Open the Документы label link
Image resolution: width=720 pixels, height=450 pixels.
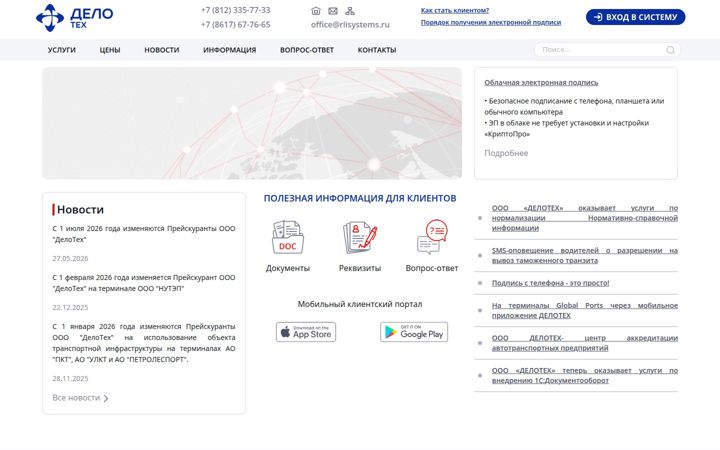pos(288,268)
